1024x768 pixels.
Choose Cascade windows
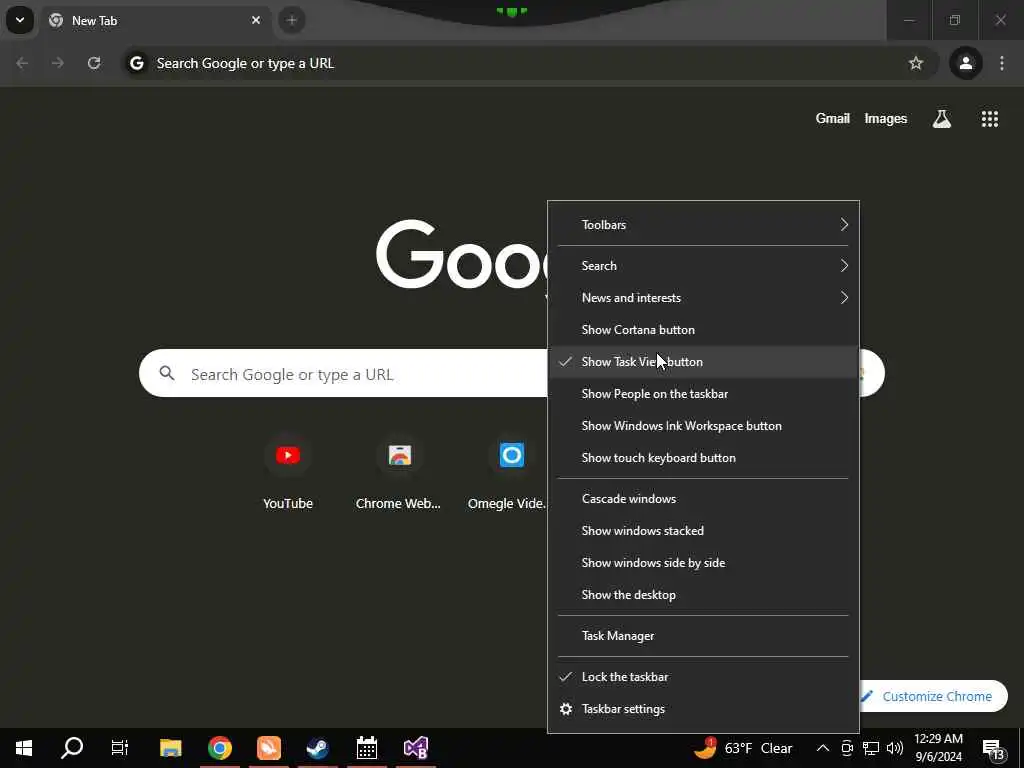703,499
